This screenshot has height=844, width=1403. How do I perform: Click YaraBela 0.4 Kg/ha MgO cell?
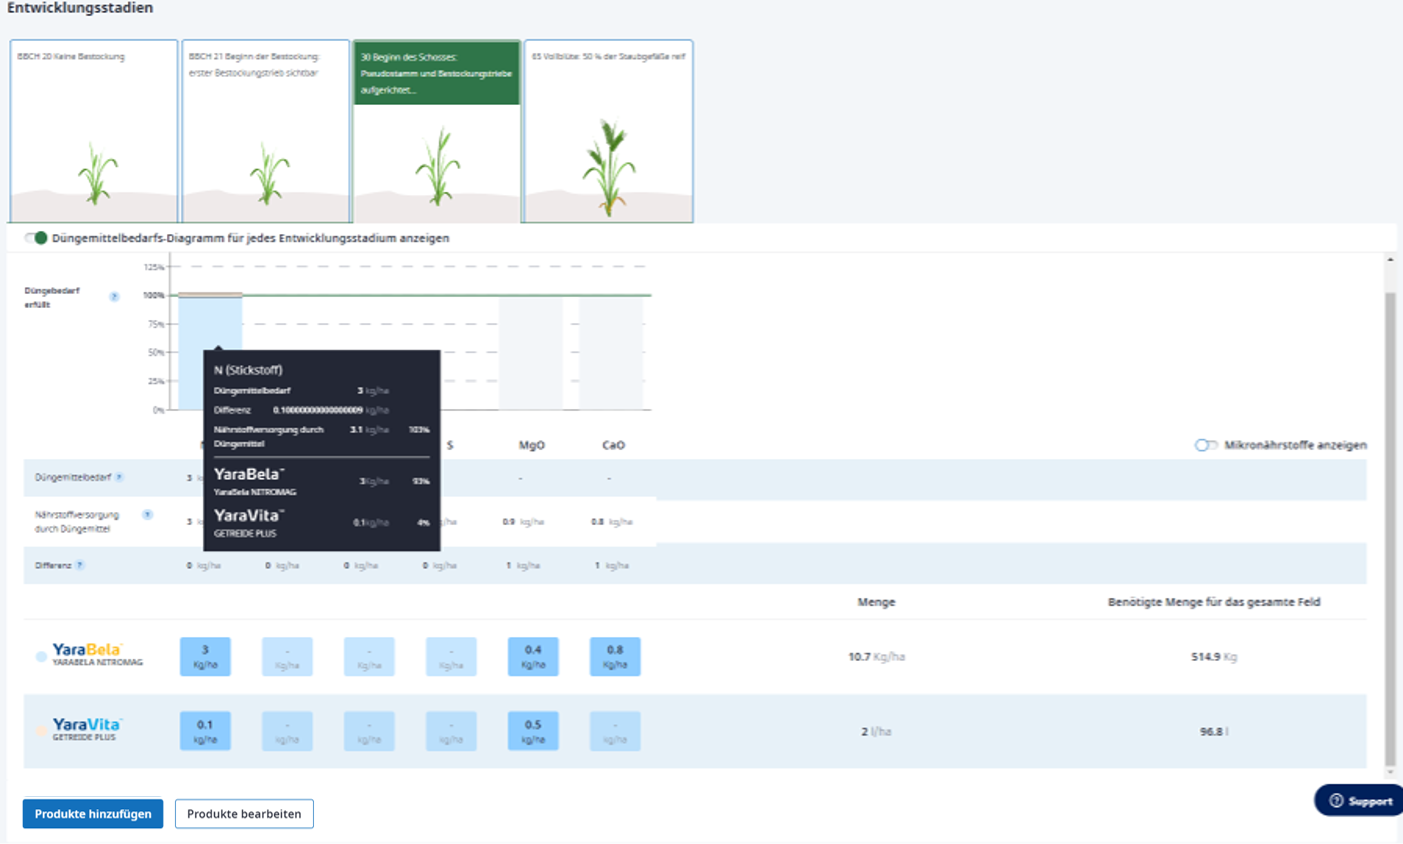533,656
